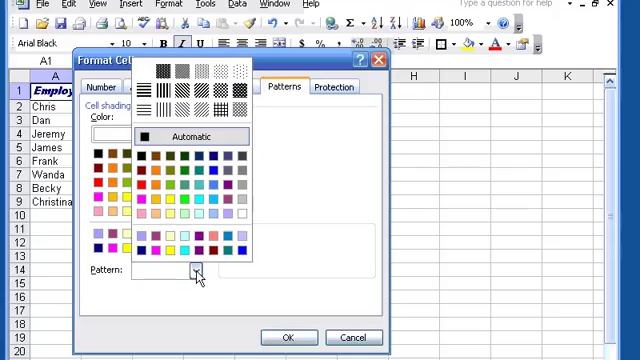The height and width of the screenshot is (360, 640).
Task: Click the Name Box showing A1
Action: [45, 61]
